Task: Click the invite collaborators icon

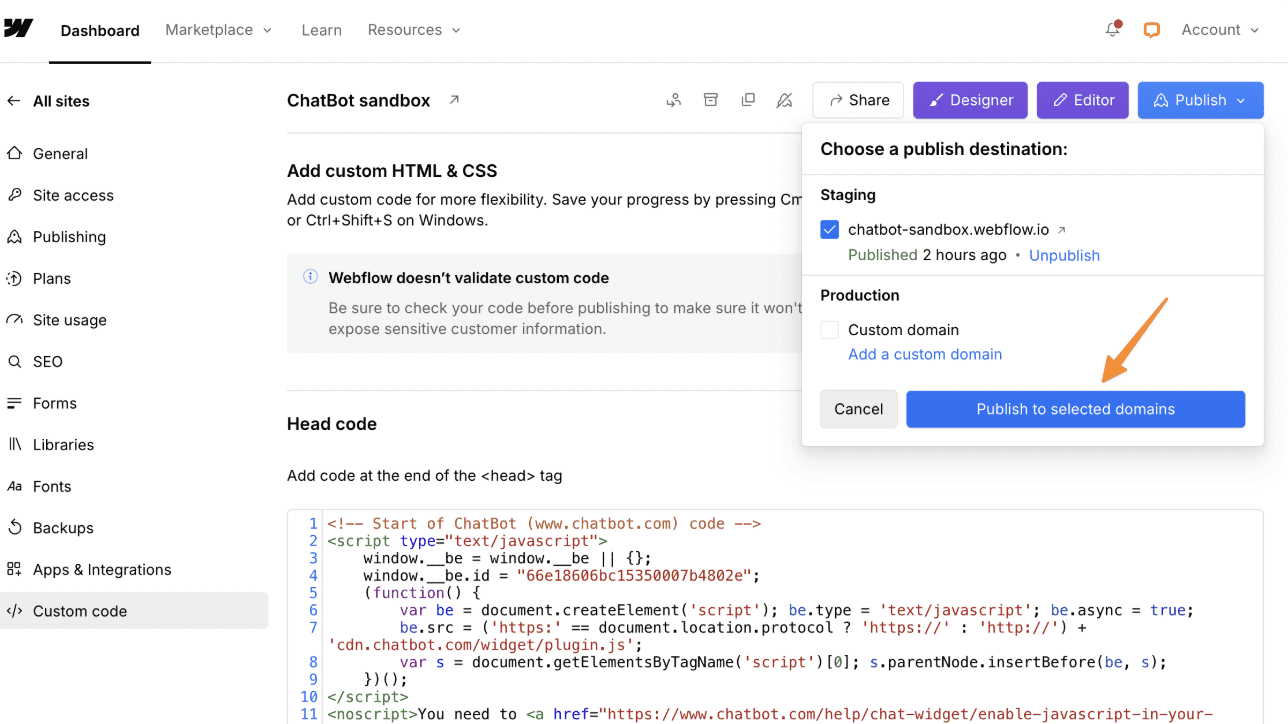Action: pyautogui.click(x=674, y=100)
